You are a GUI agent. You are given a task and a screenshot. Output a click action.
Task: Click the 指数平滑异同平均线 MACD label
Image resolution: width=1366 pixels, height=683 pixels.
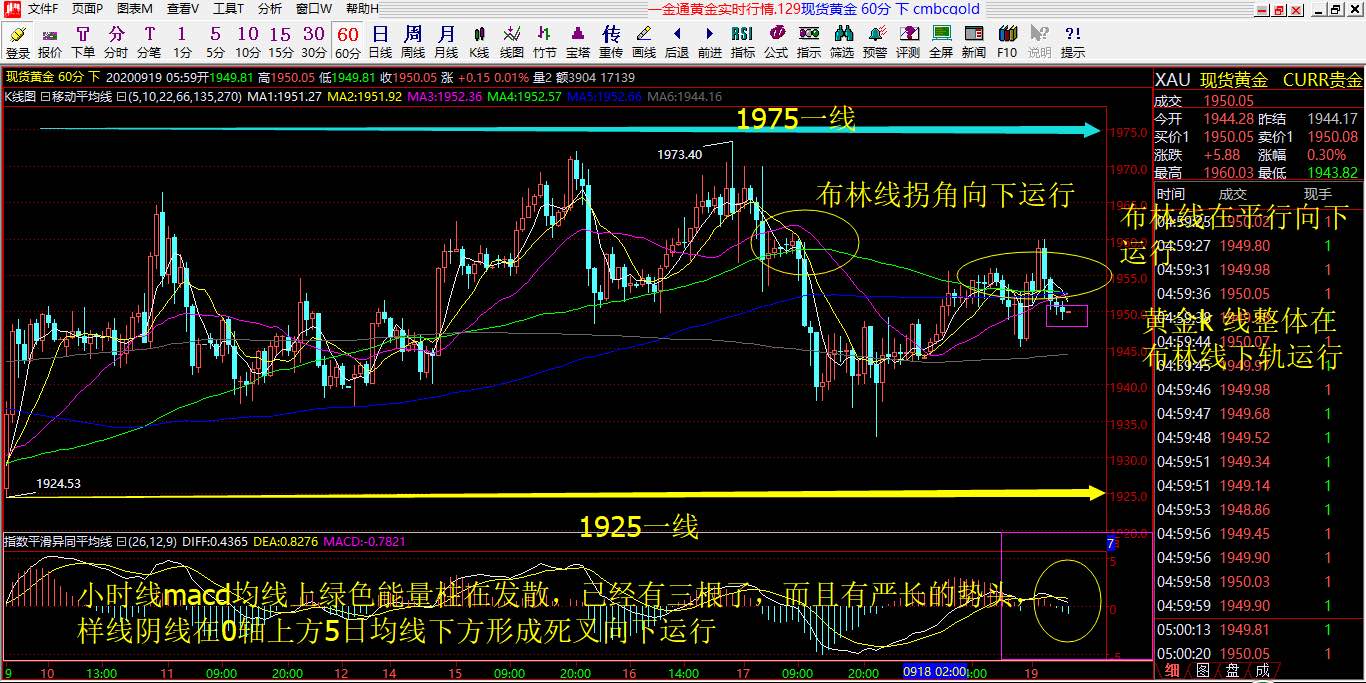[58, 541]
